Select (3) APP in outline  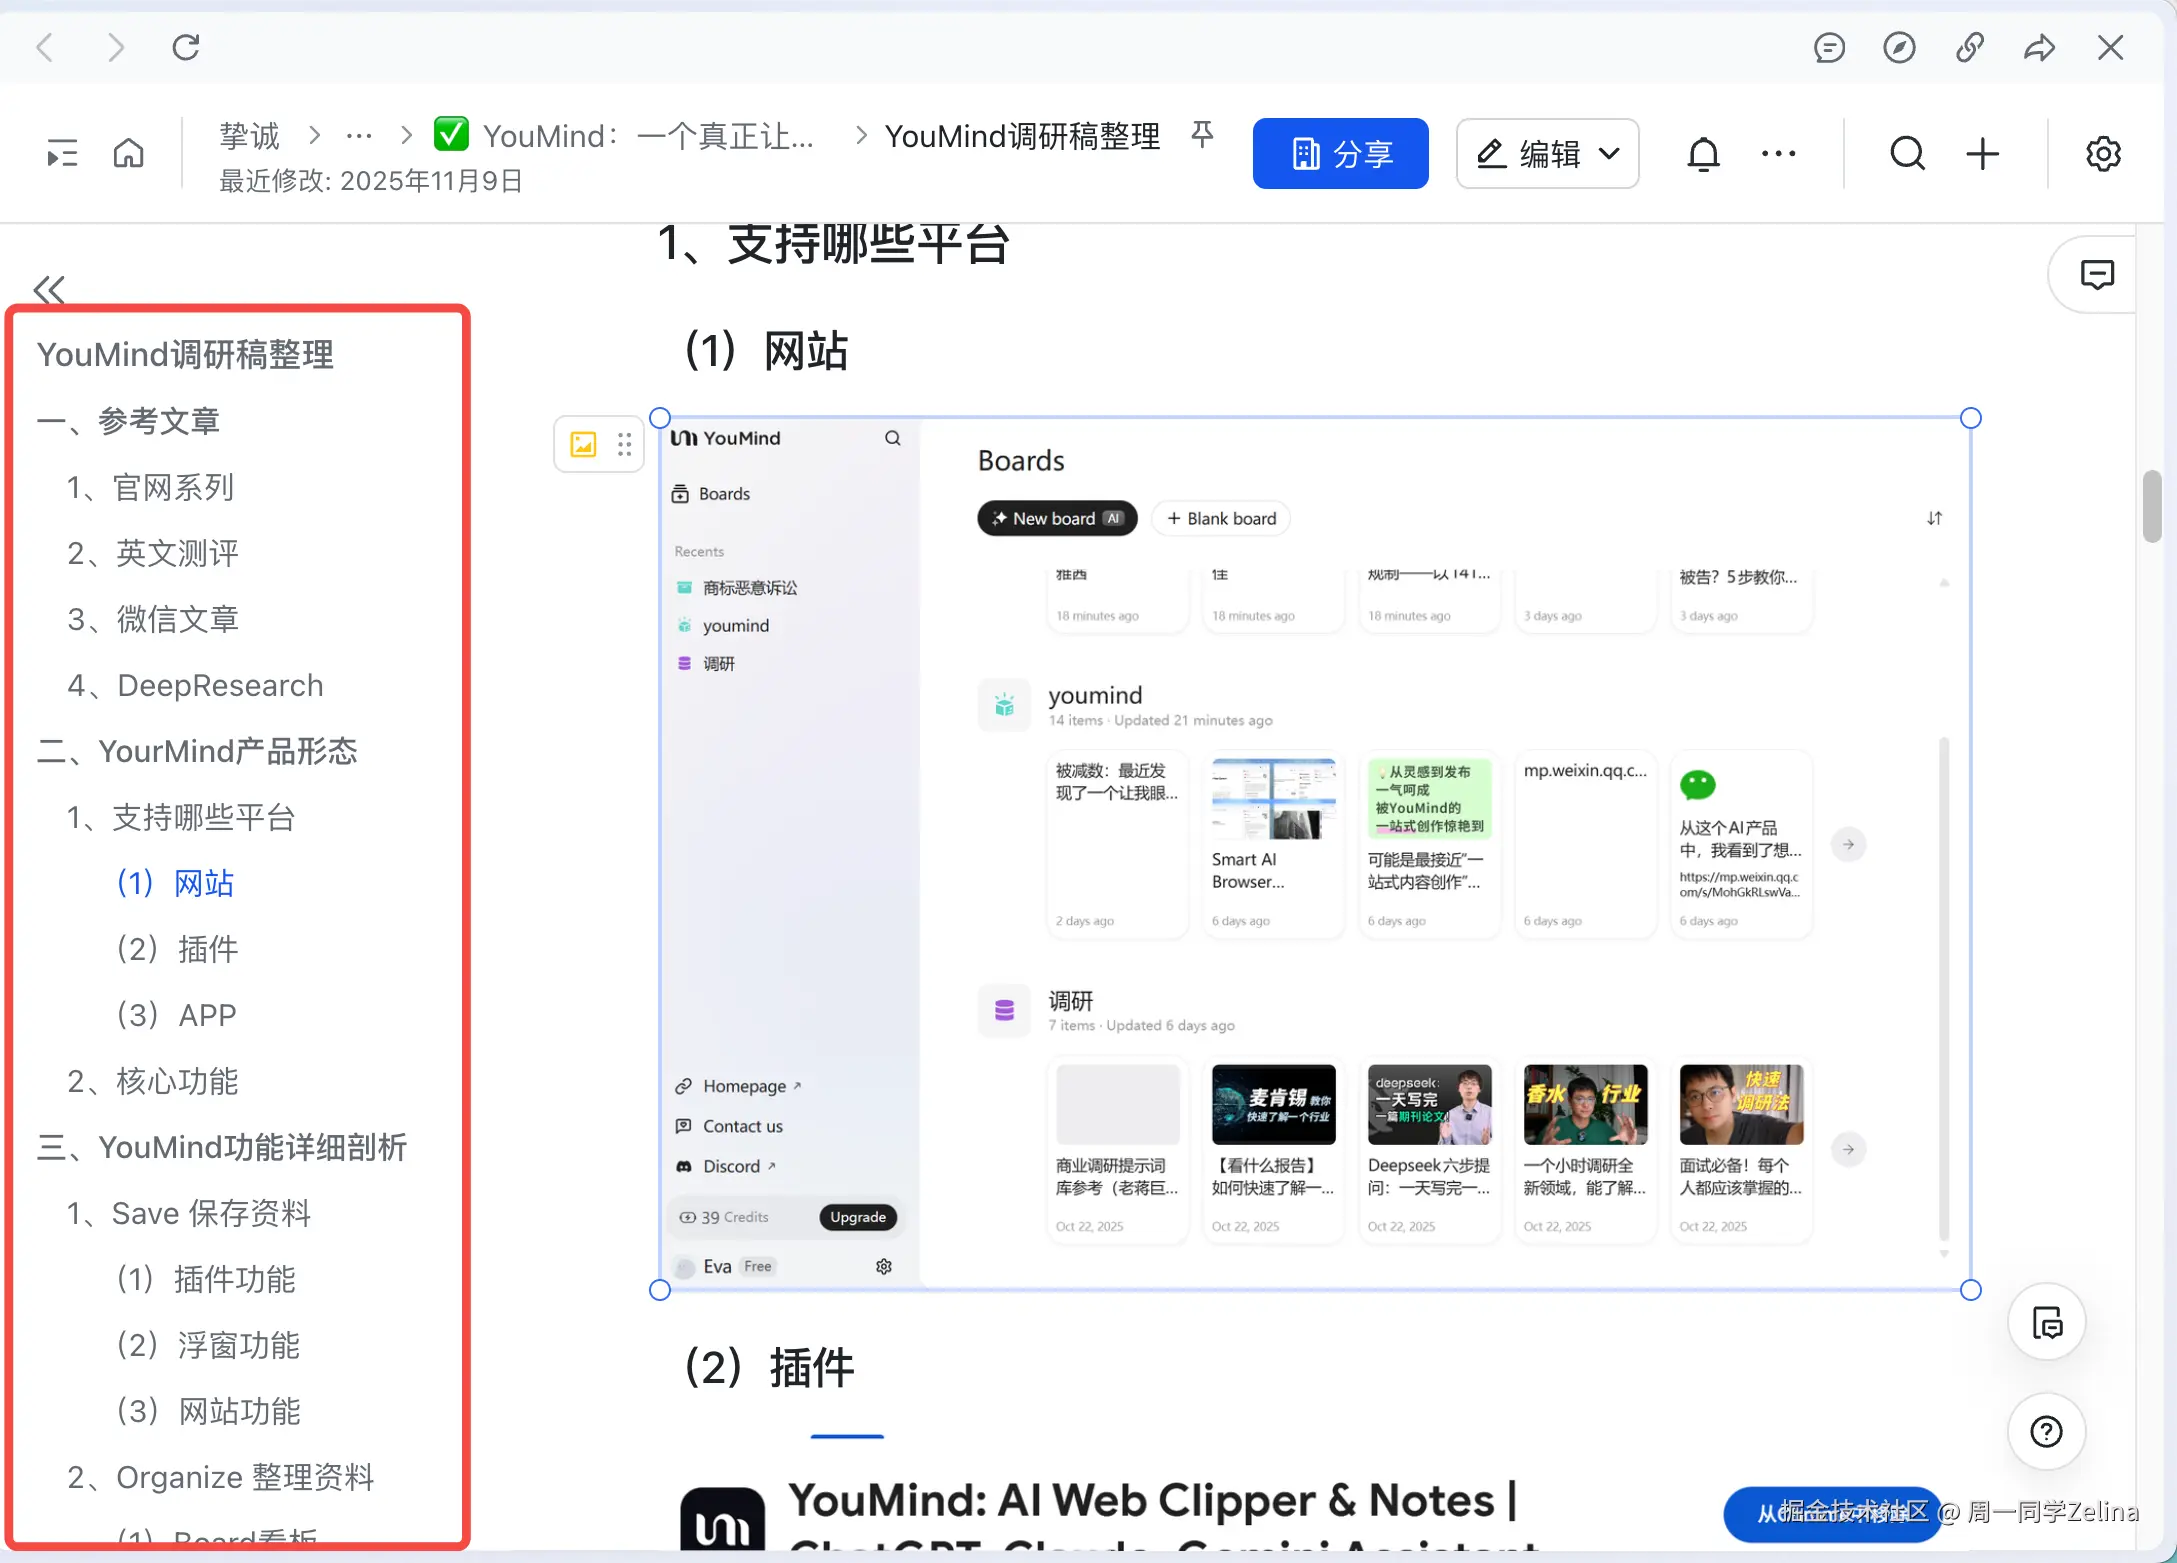pos(176,1015)
